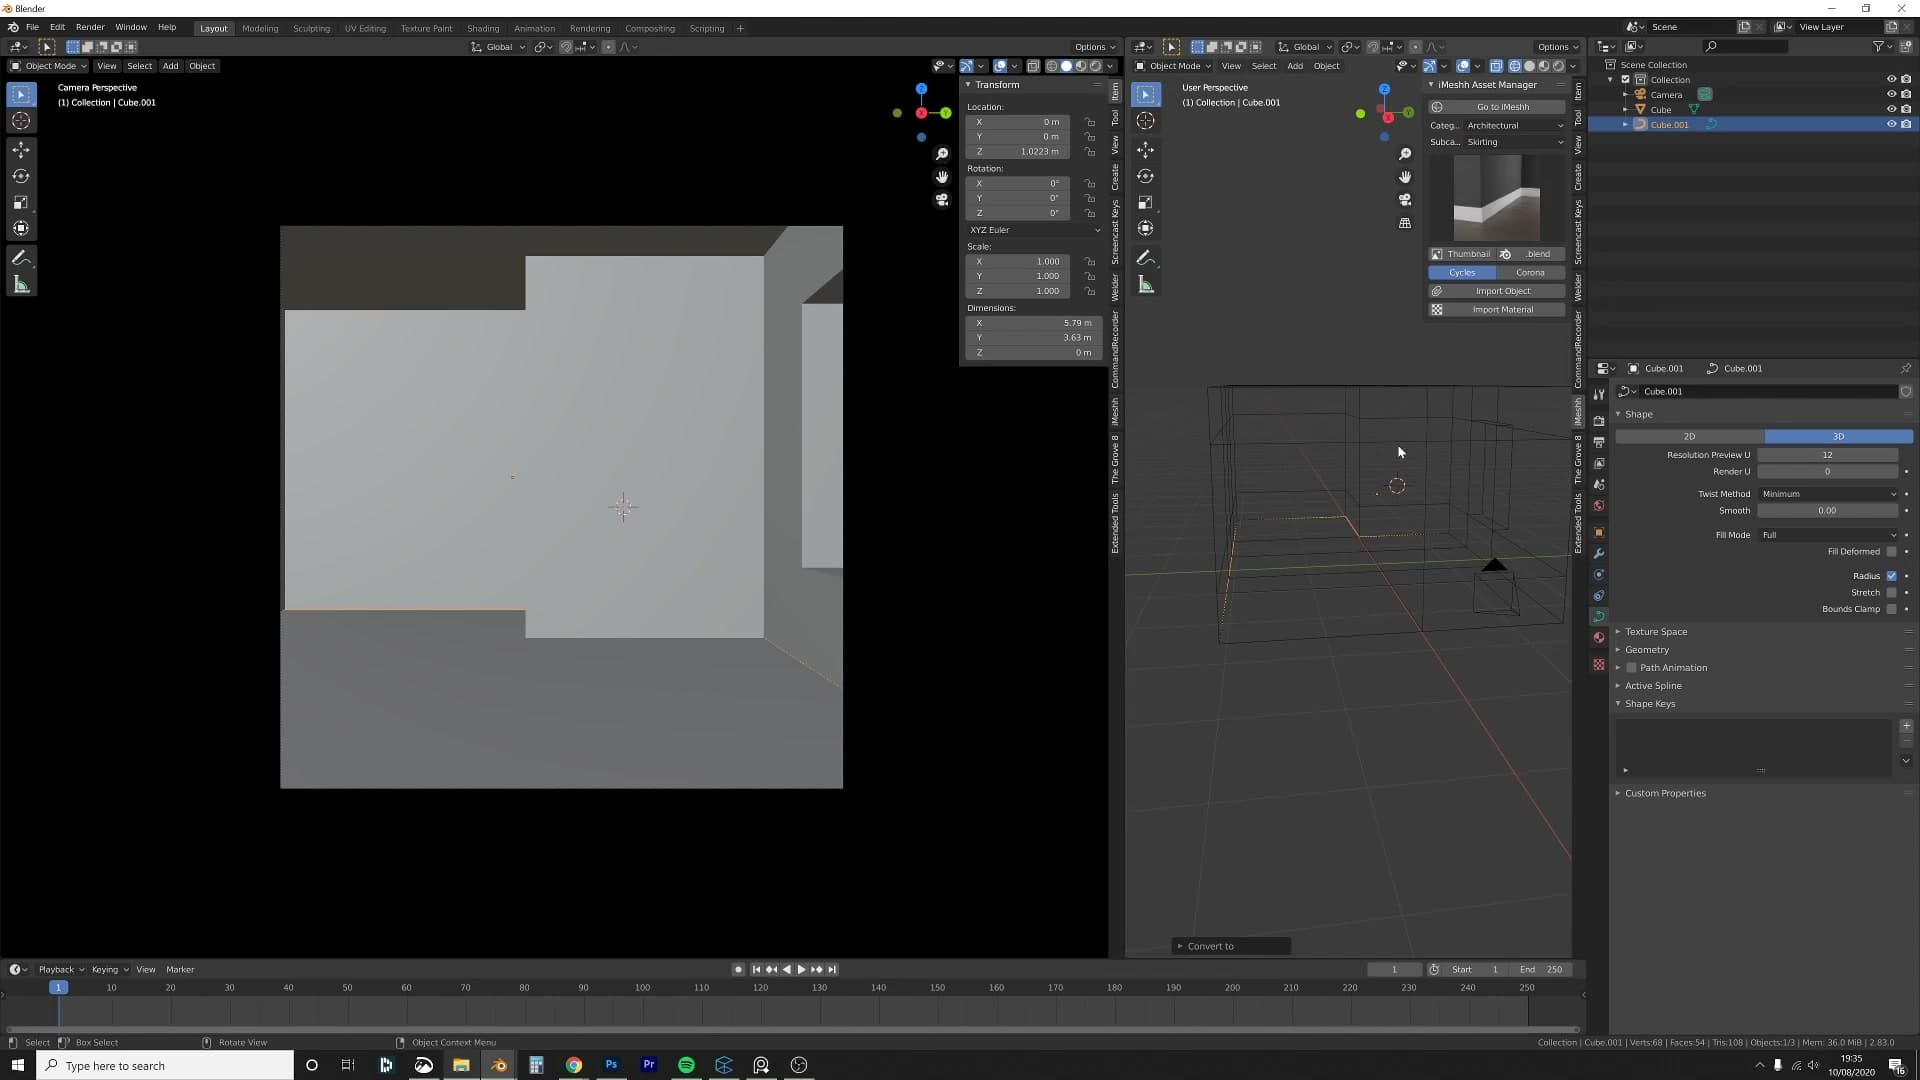Open the Modifiers wrench properties tab
This screenshot has width=1920, height=1080.
[1599, 553]
